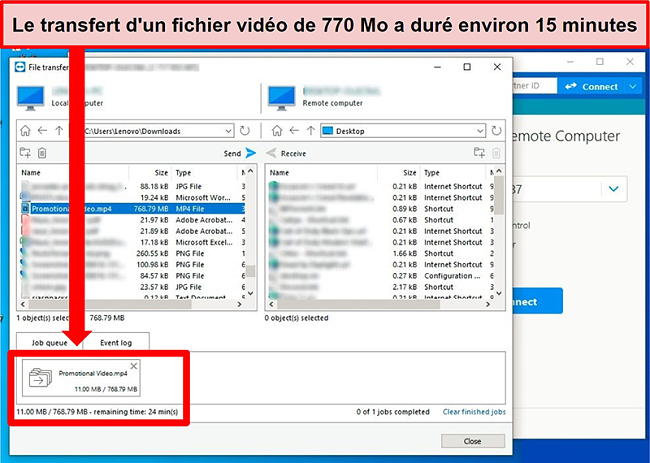The image size is (650, 463).
Task: Click the TeamViewer logo in File transfer title bar
Action: pyautogui.click(x=20, y=67)
